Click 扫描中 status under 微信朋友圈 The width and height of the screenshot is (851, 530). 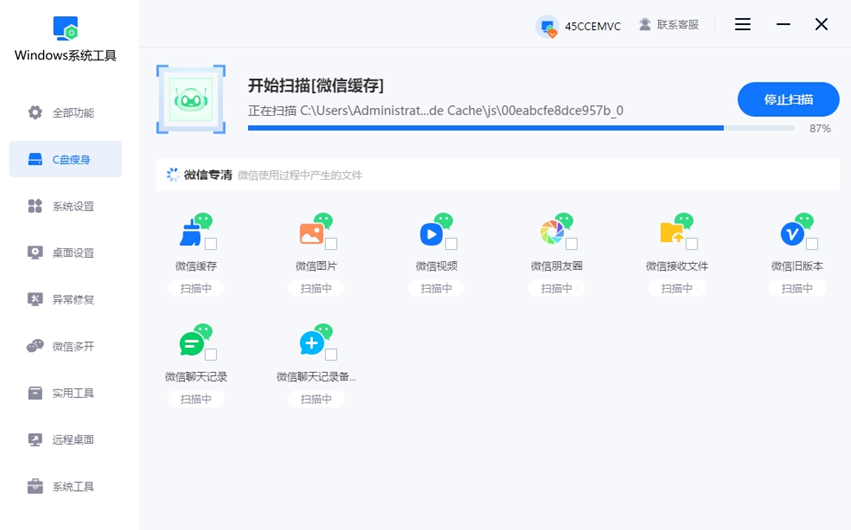tap(556, 288)
